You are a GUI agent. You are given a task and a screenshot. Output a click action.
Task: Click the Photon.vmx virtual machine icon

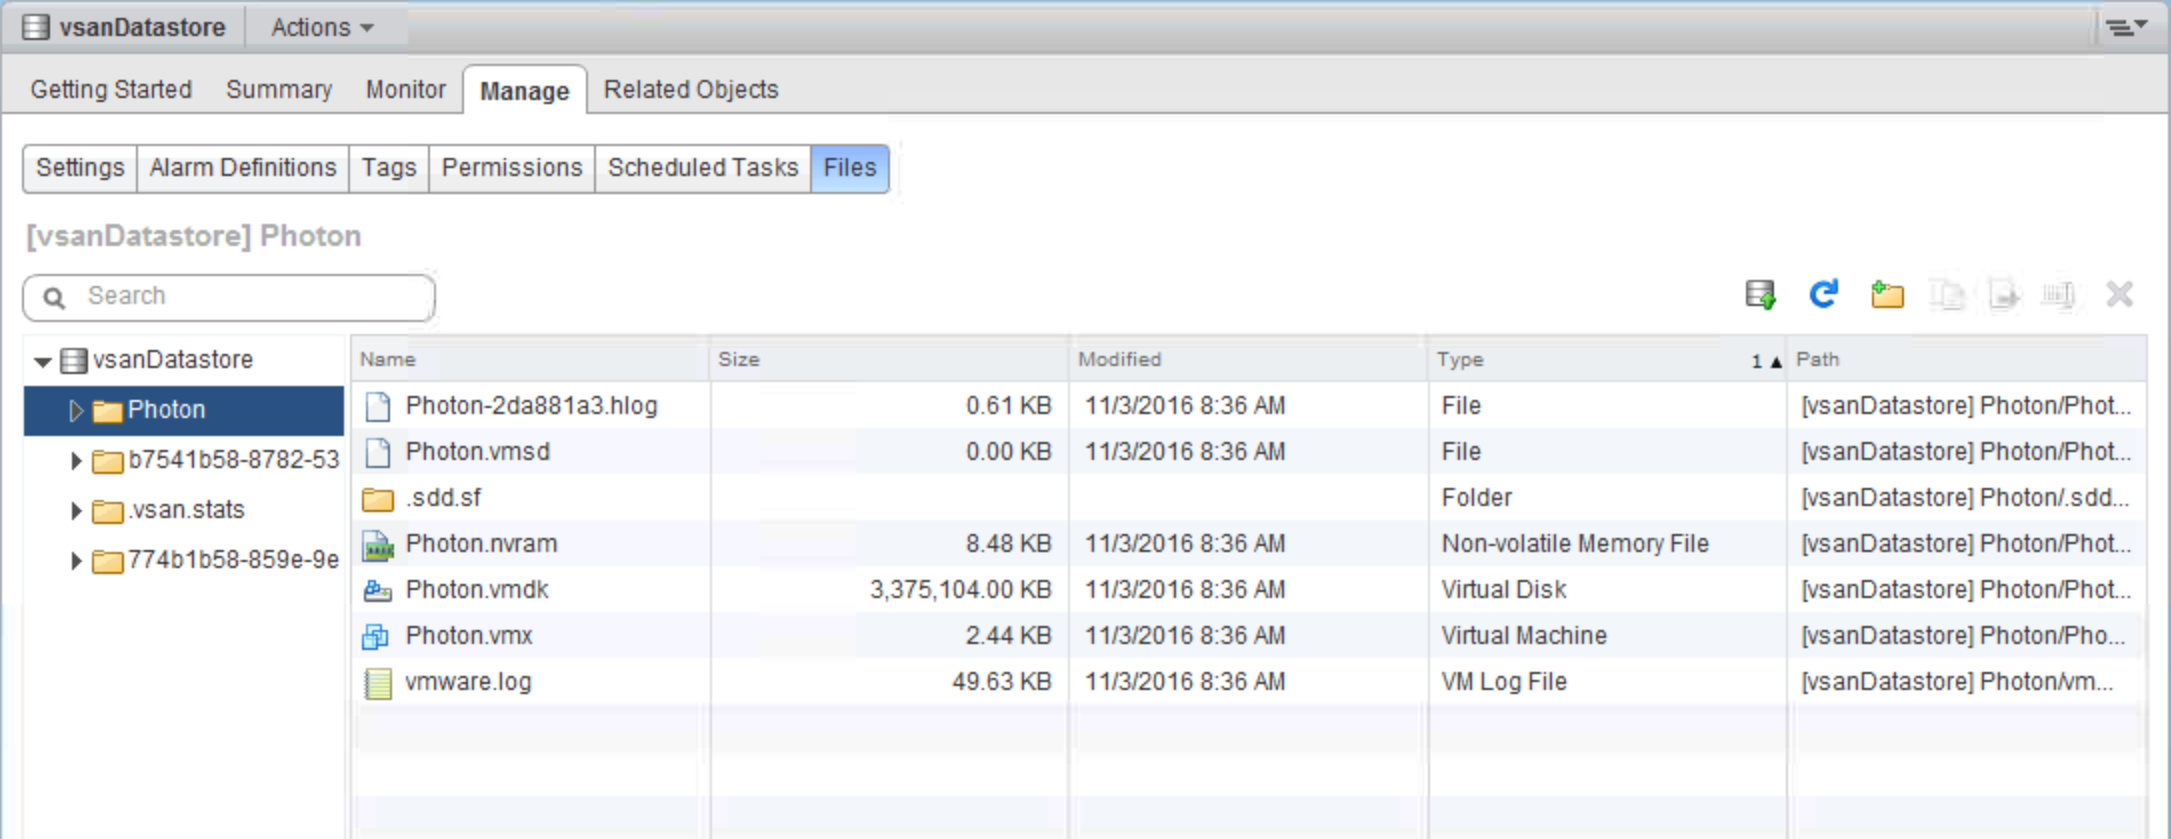[377, 636]
